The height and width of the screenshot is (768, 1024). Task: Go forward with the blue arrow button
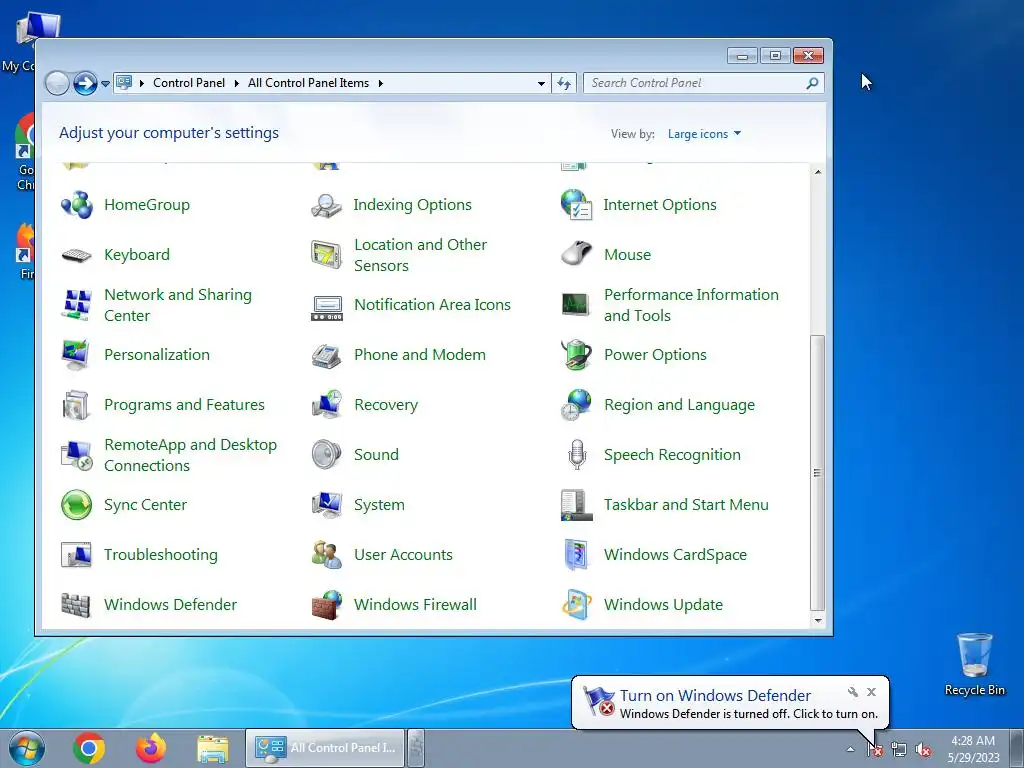(85, 84)
